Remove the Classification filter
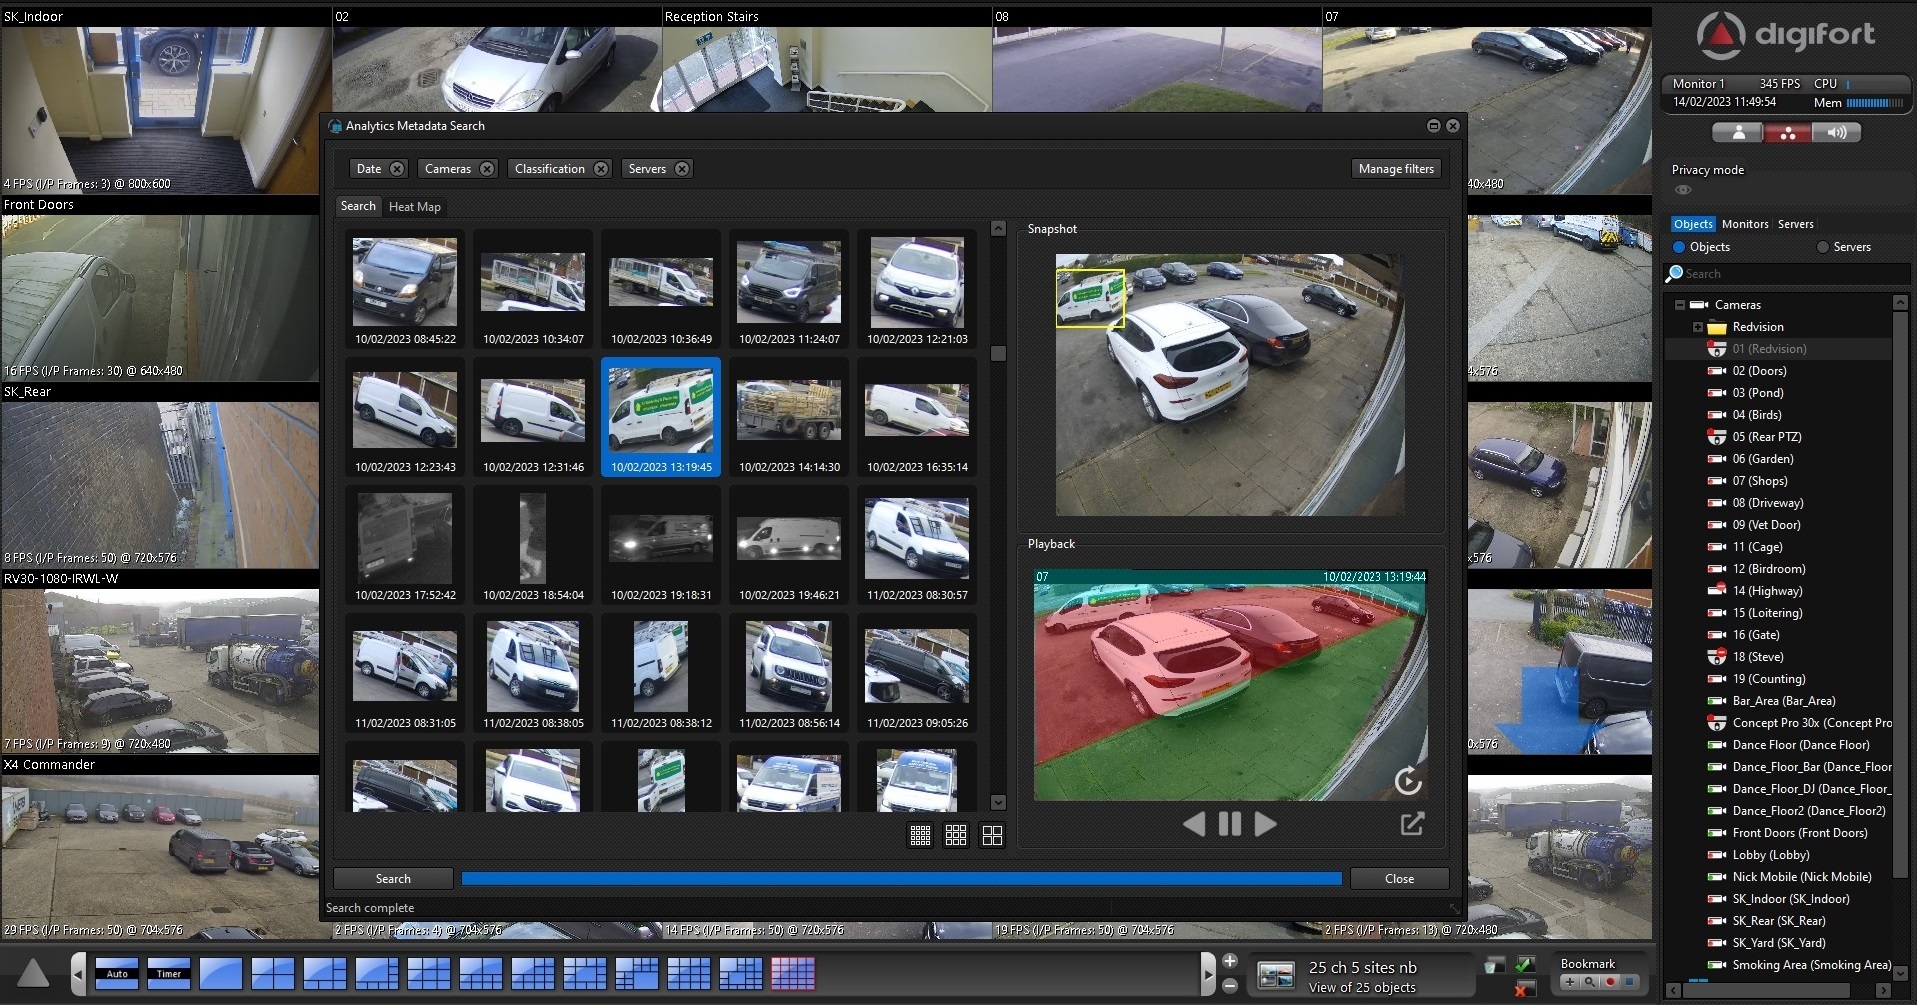The image size is (1917, 1005). click(601, 169)
